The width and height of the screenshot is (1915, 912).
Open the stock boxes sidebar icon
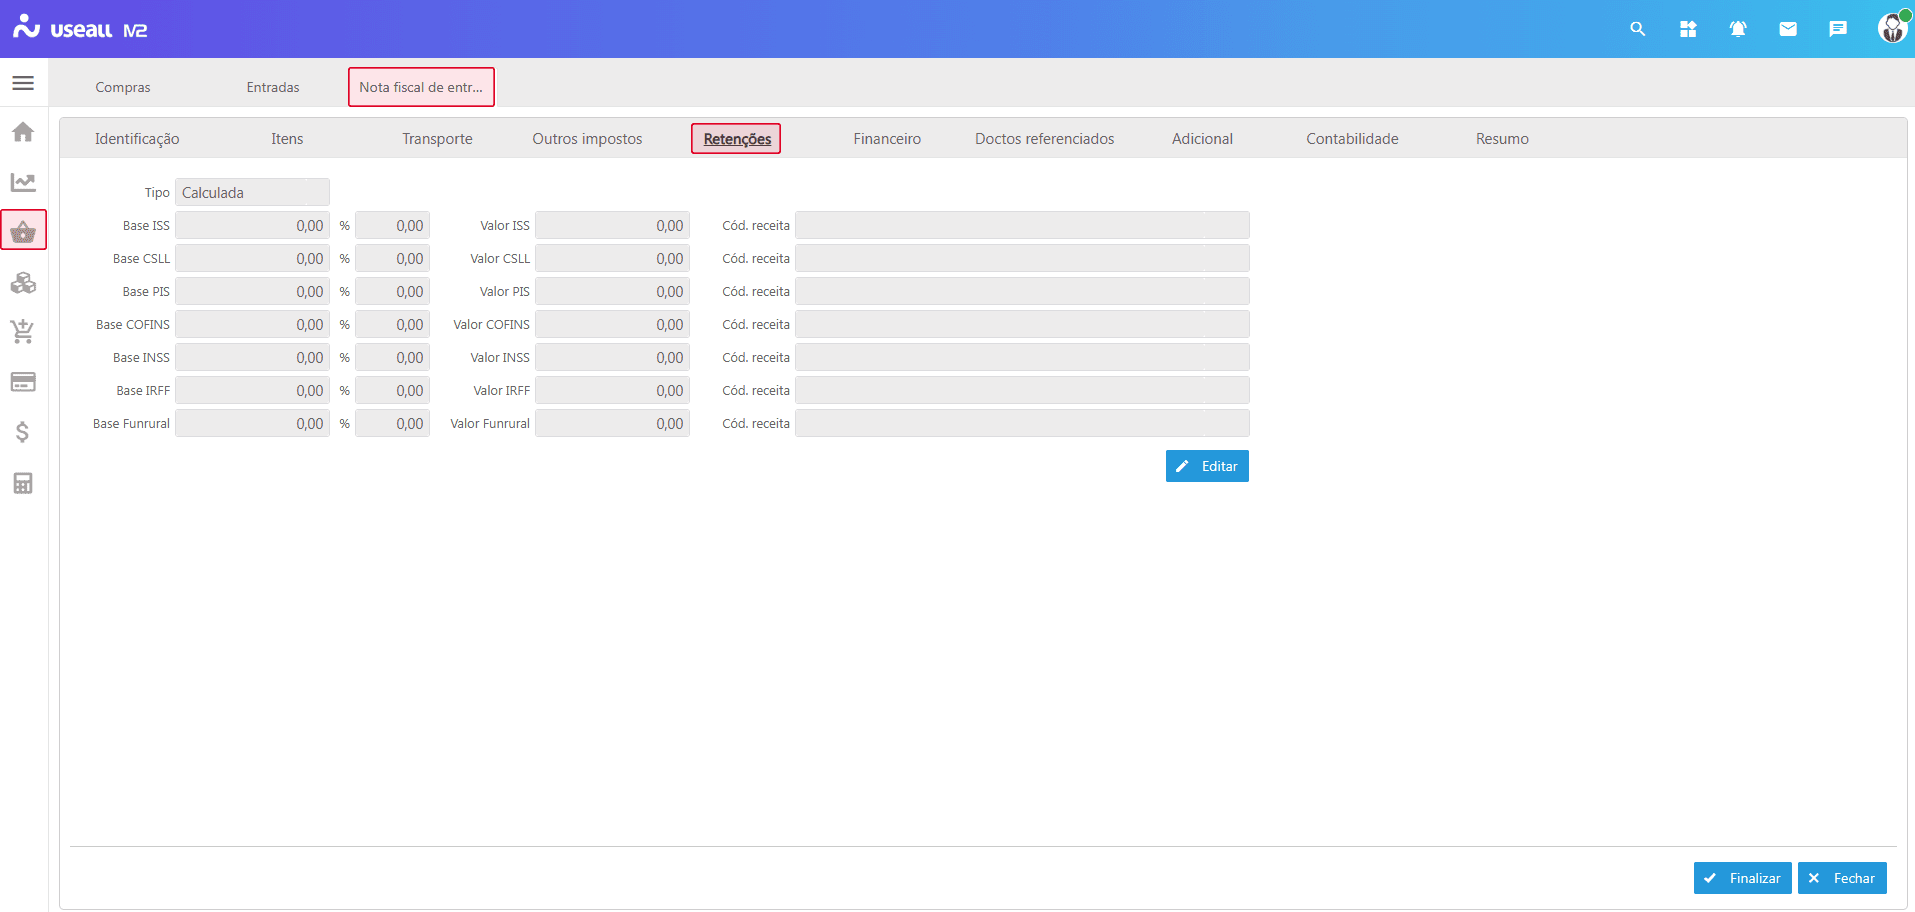(x=23, y=283)
